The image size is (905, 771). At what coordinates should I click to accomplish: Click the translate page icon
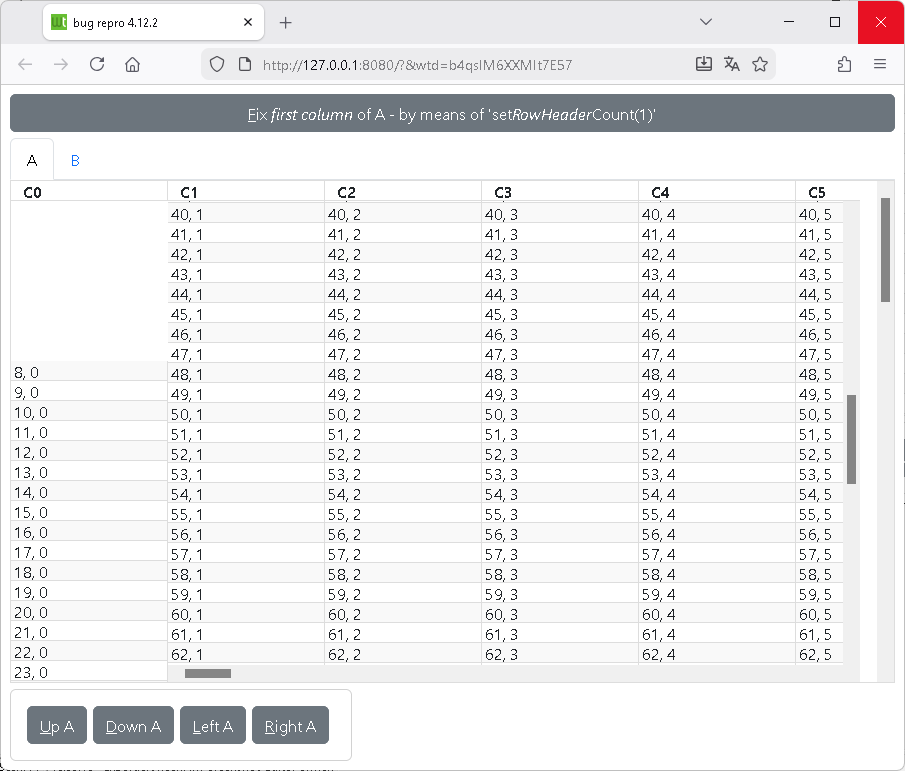click(x=732, y=64)
